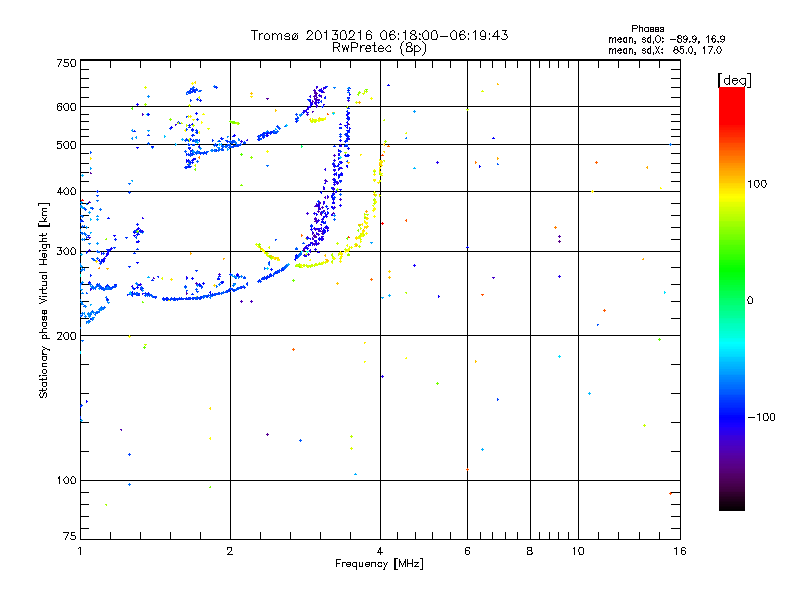The height and width of the screenshot is (600, 800).
Task: Click the x-axis label '16'
Action: pos(680,551)
